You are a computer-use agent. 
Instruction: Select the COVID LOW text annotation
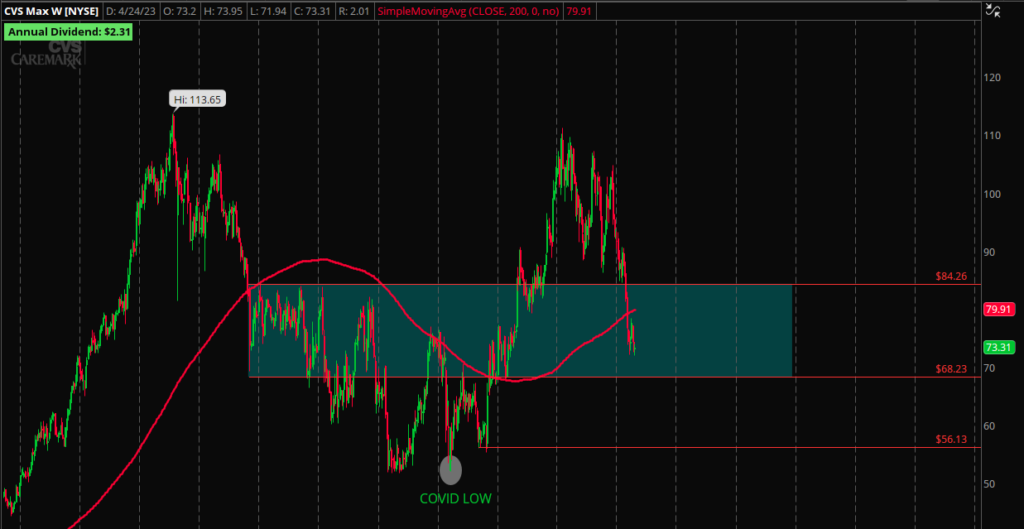(x=456, y=497)
